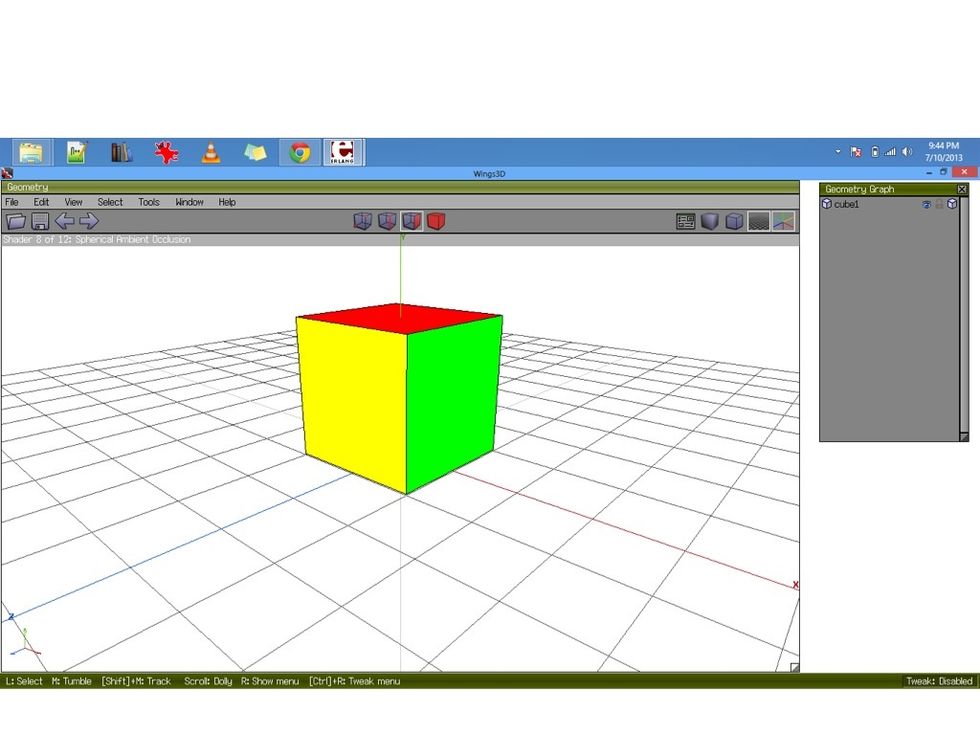Toggle ground plane grid display
Screen dimensions: 980x735
coord(759,221)
